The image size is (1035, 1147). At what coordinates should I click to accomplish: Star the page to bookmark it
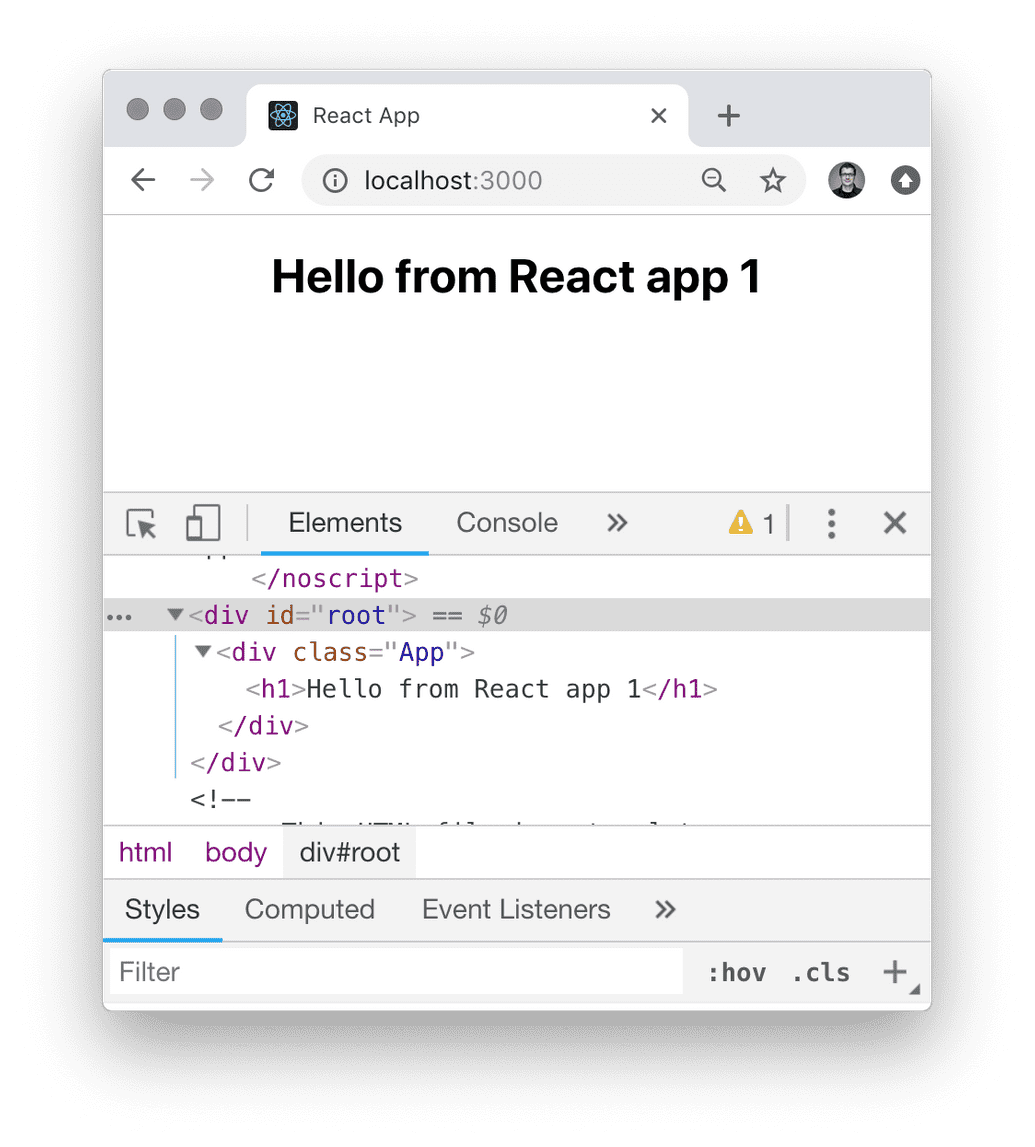coord(773,180)
